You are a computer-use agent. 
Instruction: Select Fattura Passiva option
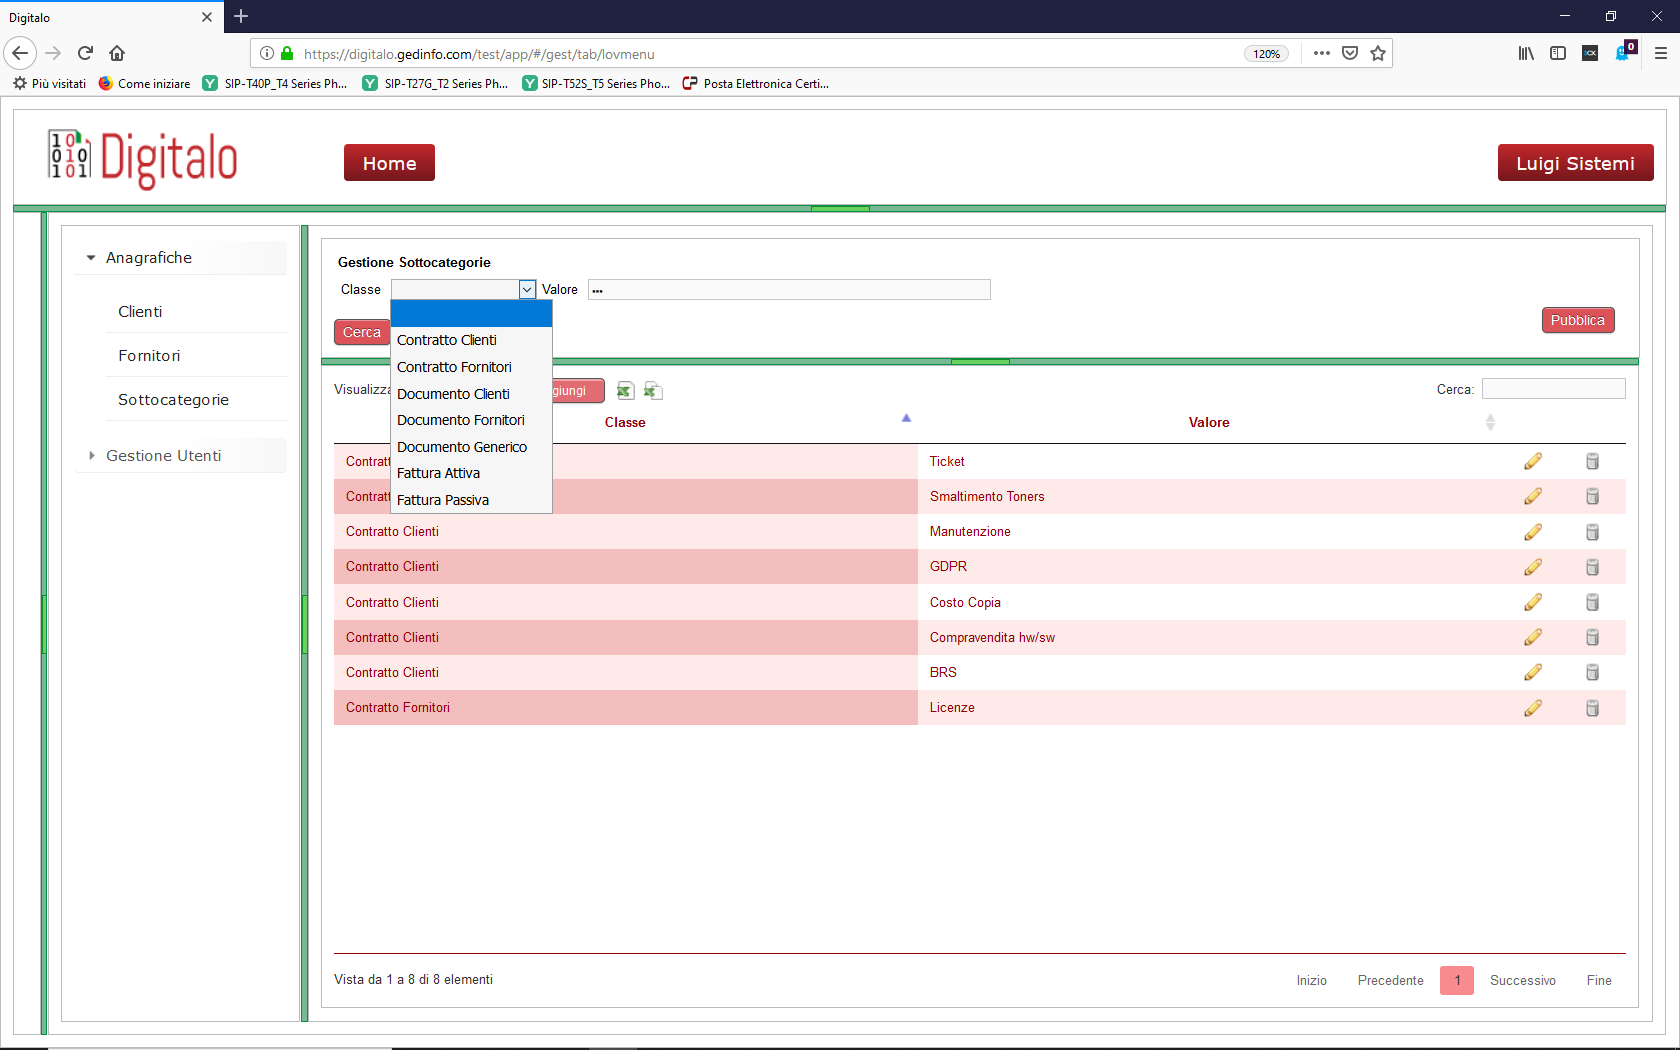[x=471, y=500]
